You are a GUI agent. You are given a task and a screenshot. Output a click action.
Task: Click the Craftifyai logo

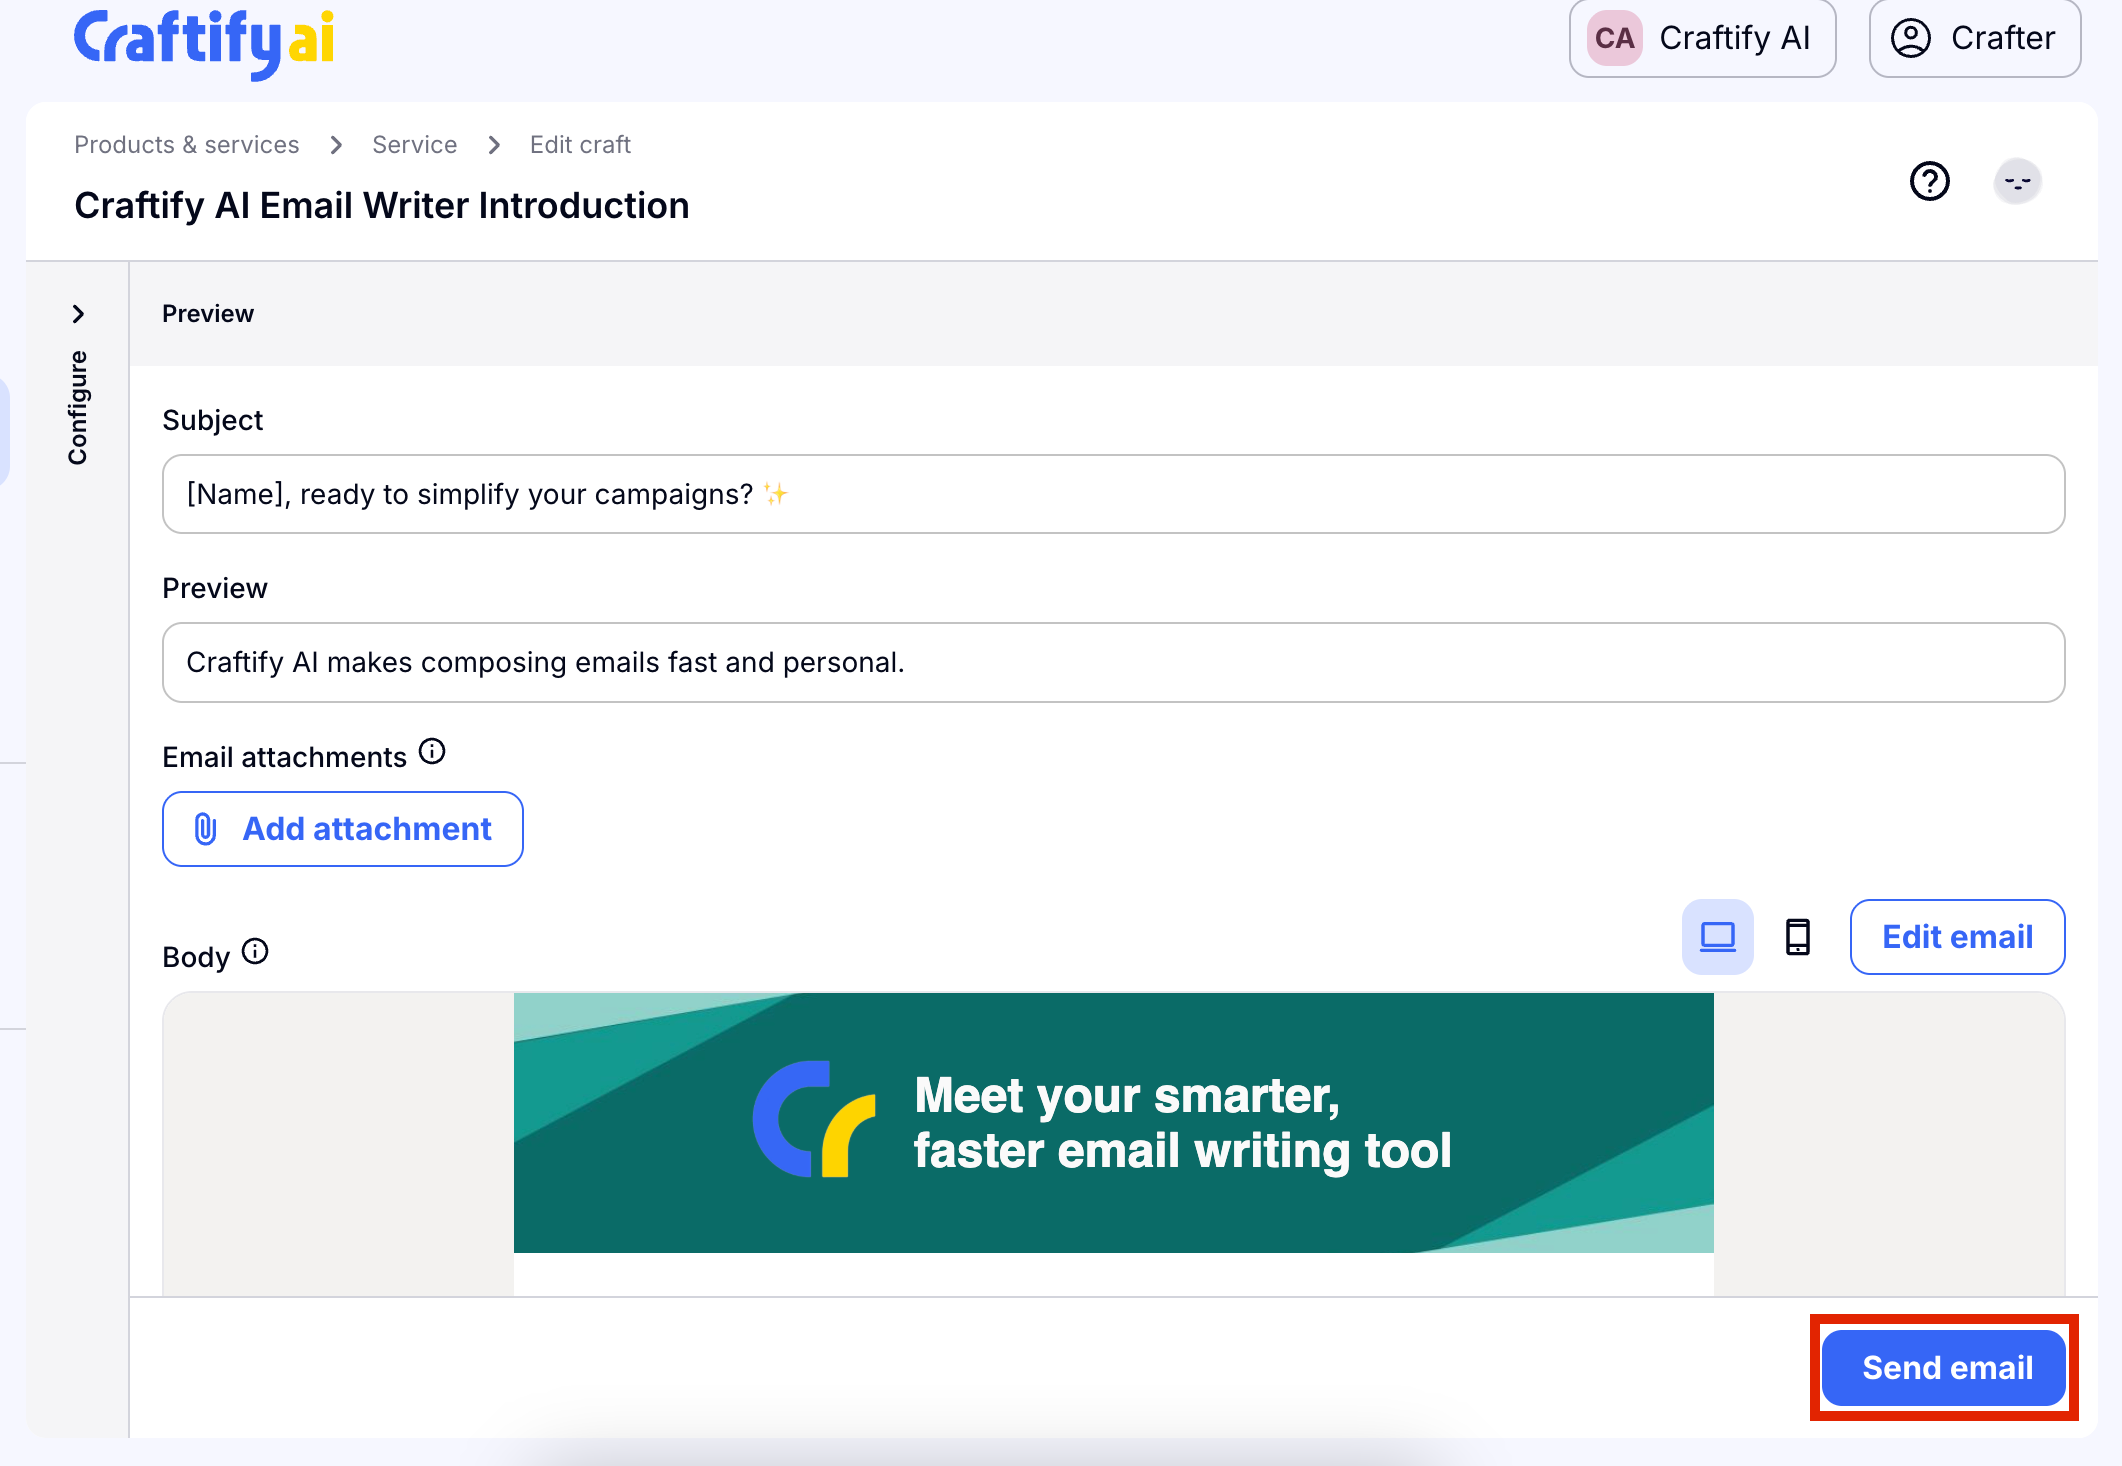pyautogui.click(x=204, y=42)
